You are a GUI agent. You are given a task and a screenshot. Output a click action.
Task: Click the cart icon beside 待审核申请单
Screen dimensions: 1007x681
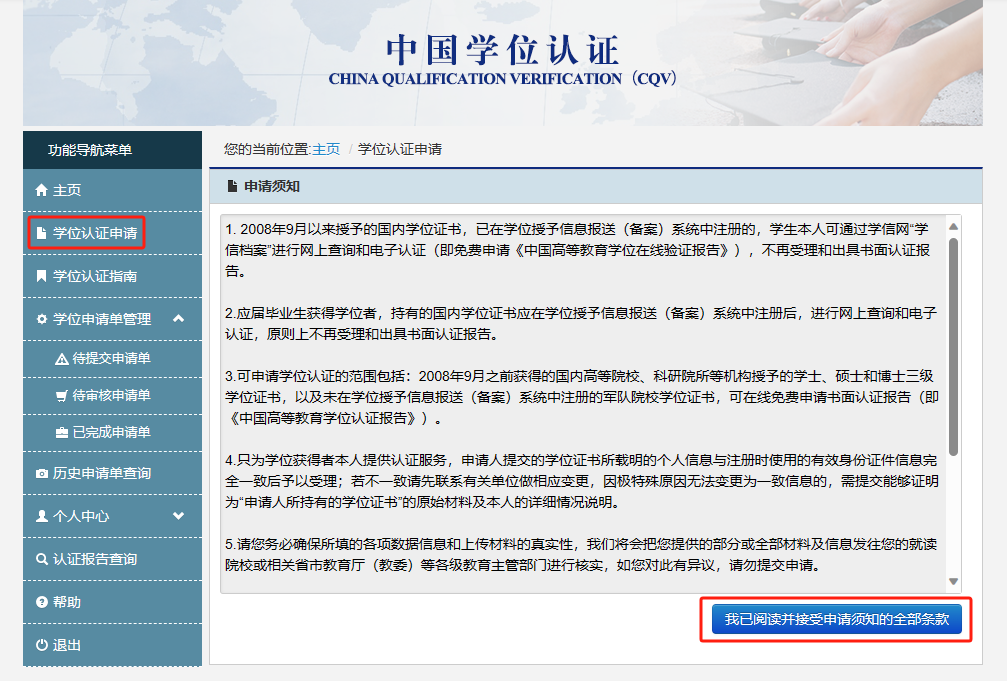click(62, 396)
